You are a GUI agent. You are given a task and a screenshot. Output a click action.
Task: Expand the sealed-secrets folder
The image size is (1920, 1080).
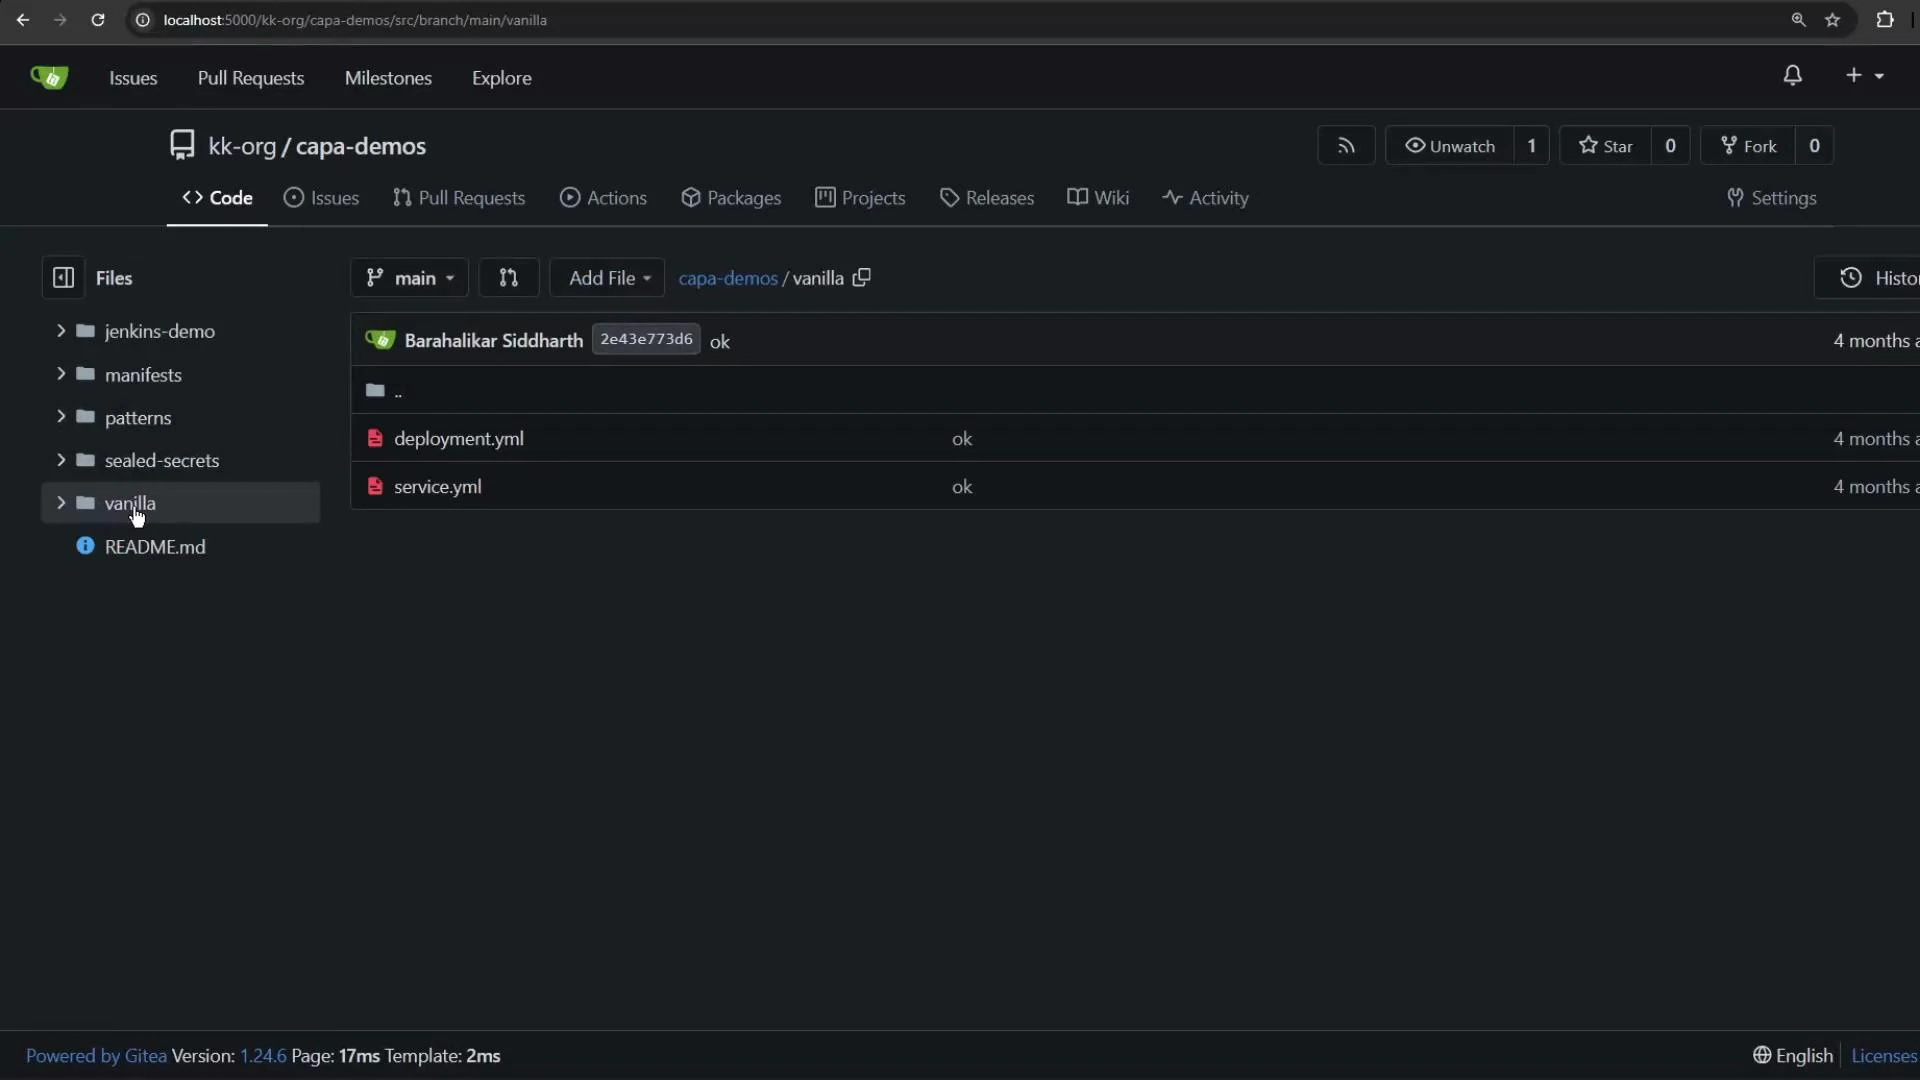[60, 460]
